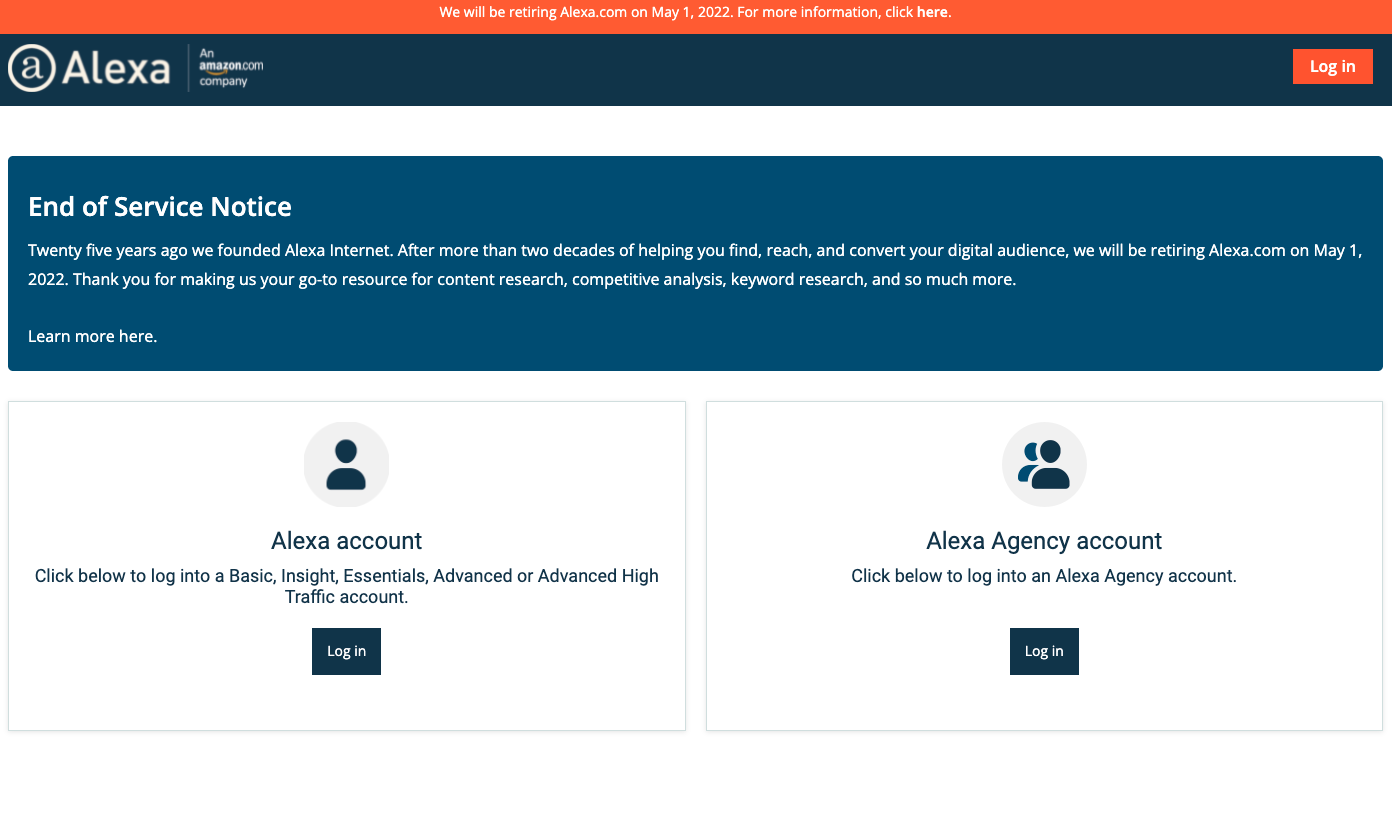Click the two-person Agency account icon
The image size is (1392, 823).
click(x=1044, y=465)
